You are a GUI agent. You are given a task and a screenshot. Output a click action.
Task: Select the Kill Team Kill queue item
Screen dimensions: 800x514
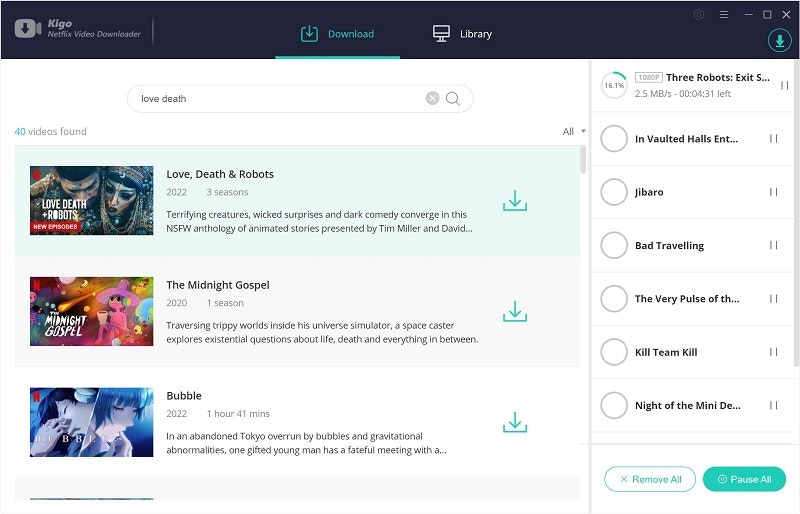pyautogui.click(x=666, y=352)
